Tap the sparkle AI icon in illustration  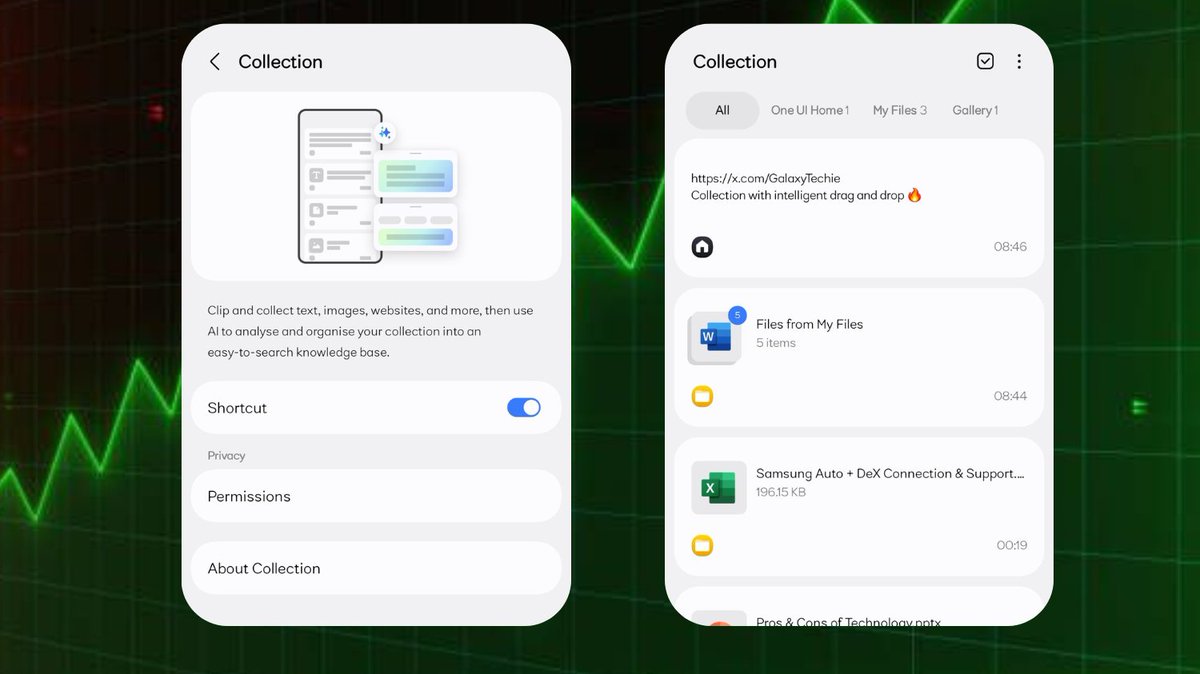[x=385, y=133]
